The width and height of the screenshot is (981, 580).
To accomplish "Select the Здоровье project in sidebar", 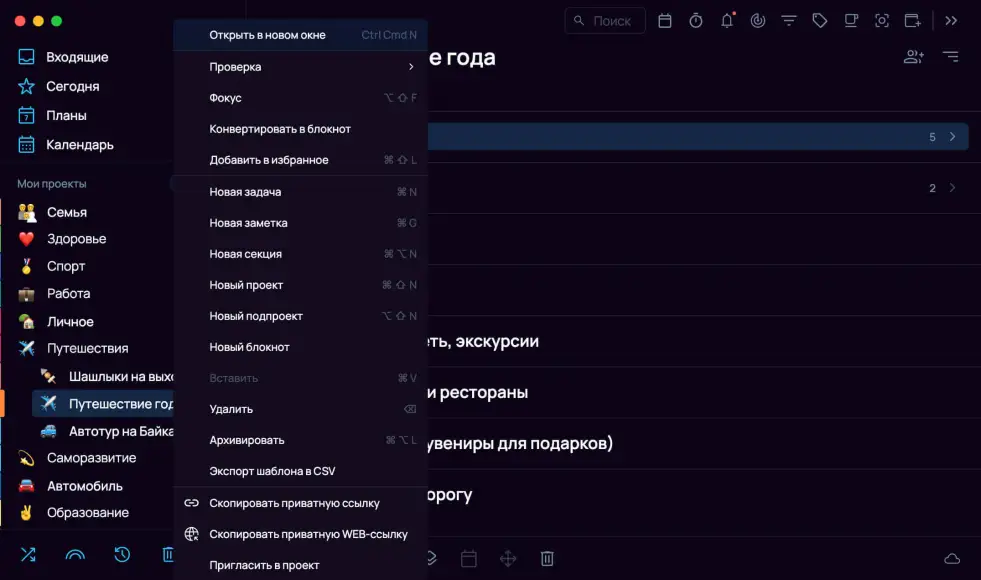I will point(76,239).
